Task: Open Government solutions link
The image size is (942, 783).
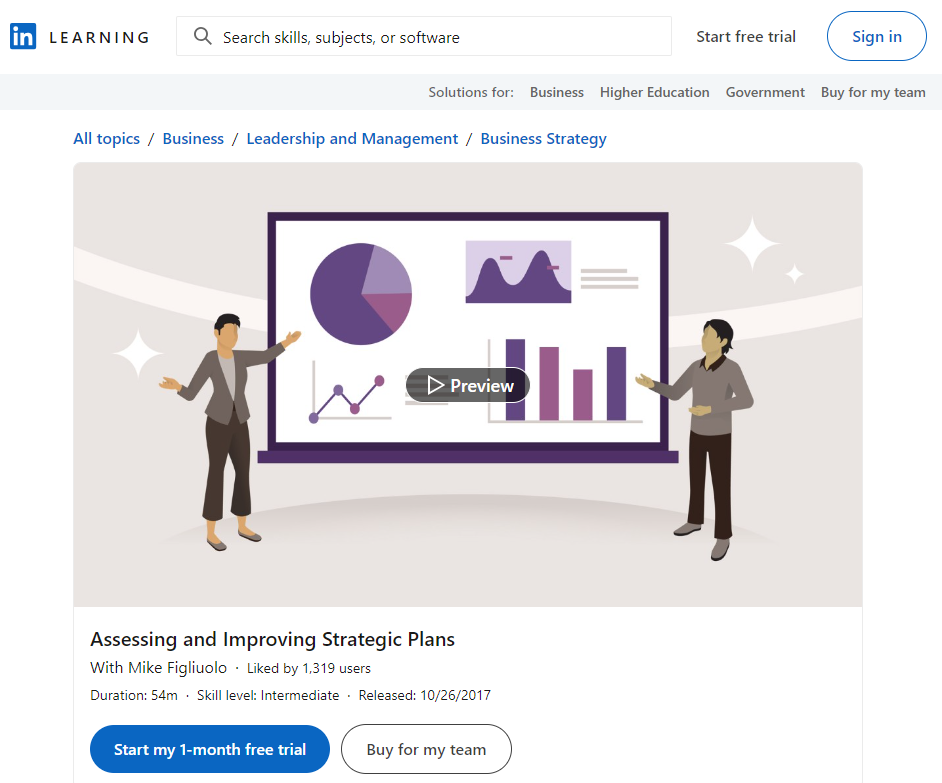Action: (x=765, y=92)
